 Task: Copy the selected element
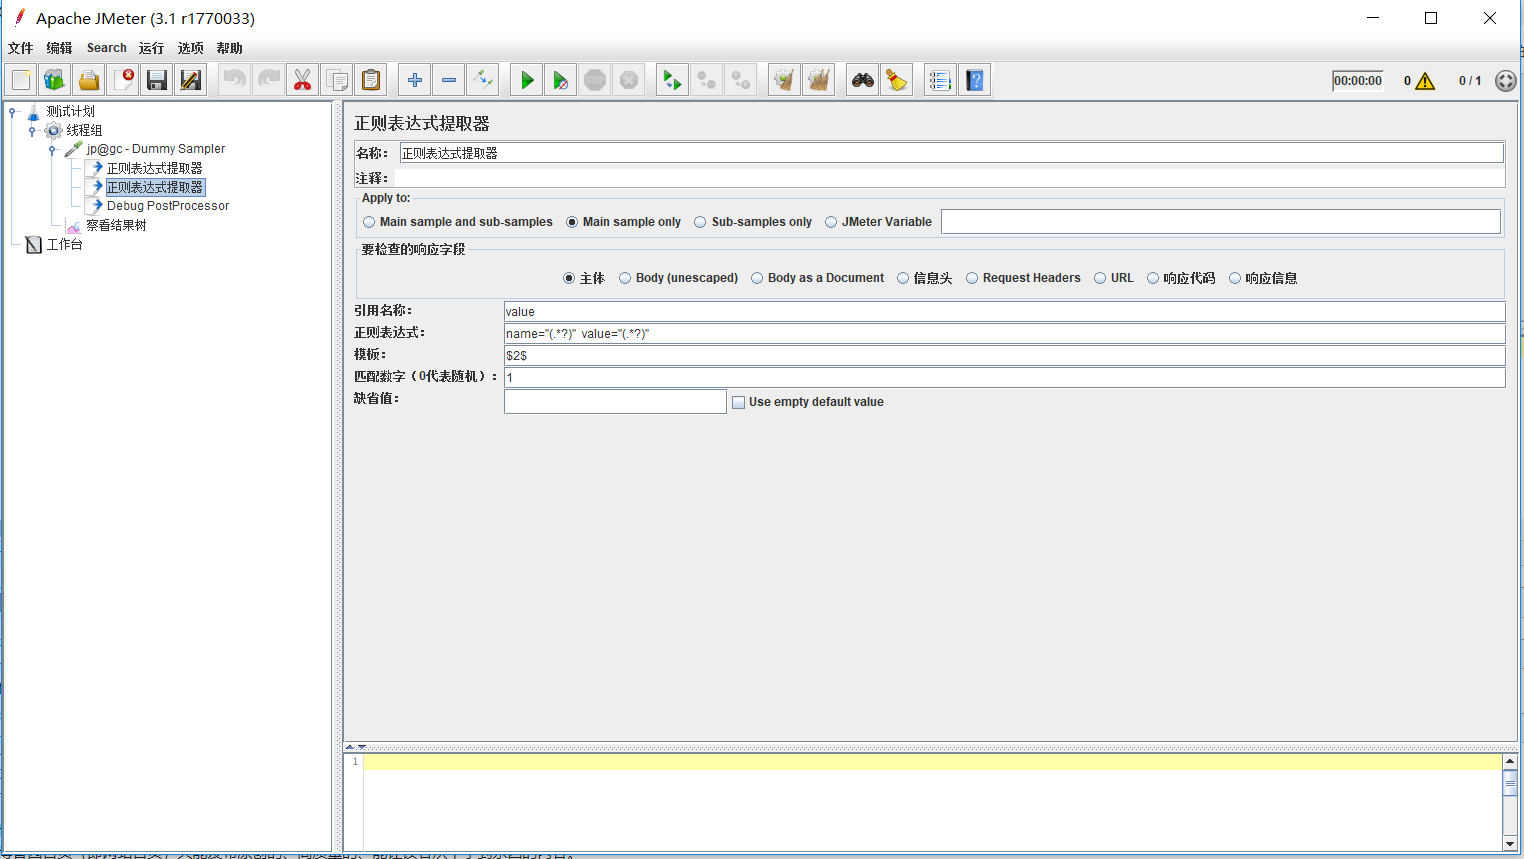[x=337, y=80]
